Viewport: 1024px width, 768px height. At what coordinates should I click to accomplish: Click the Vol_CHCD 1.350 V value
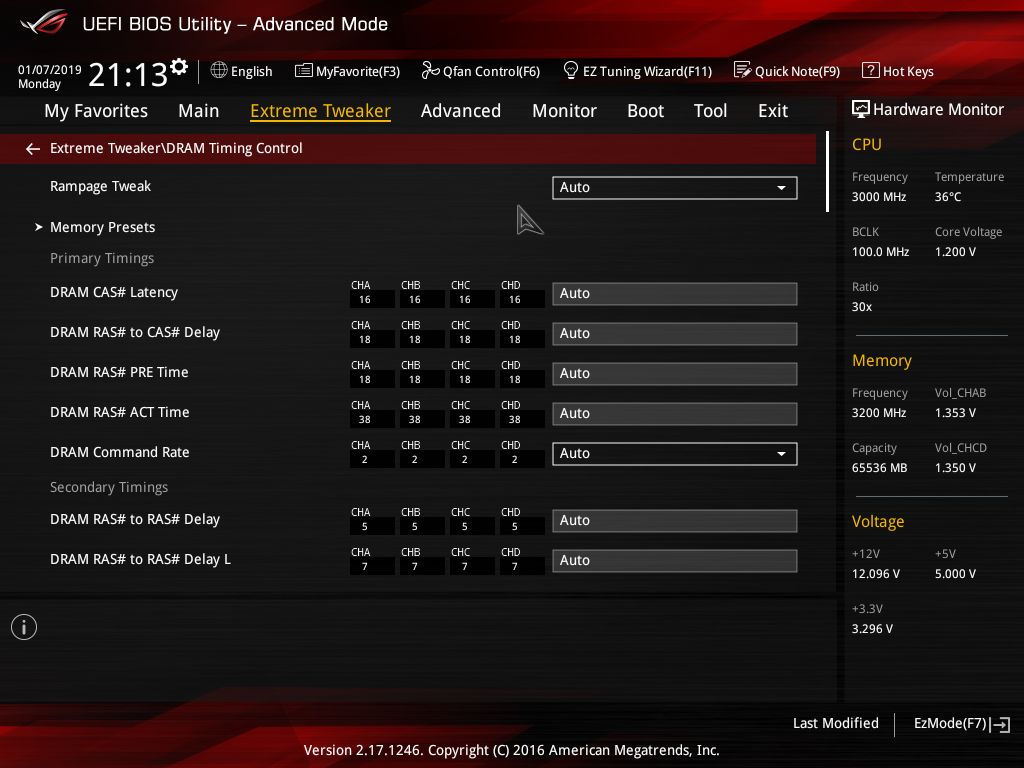click(955, 468)
